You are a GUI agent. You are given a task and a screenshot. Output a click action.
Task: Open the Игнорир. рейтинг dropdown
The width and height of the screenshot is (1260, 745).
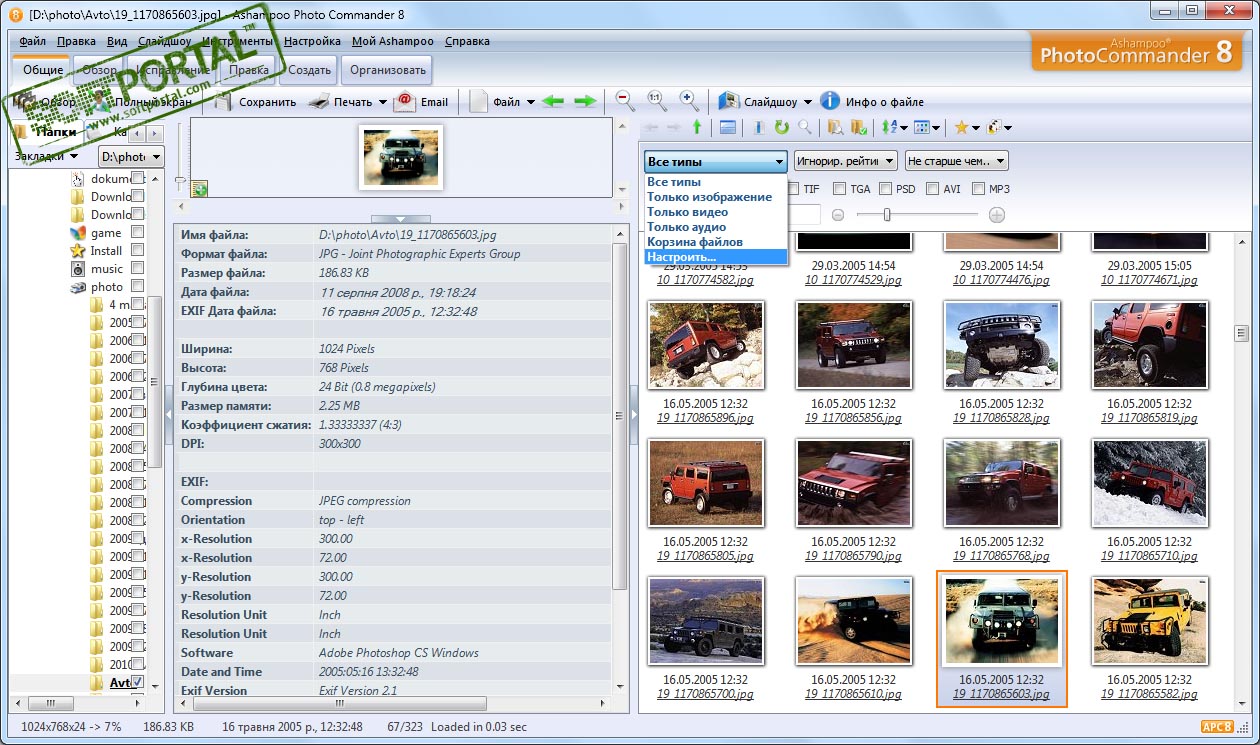click(x=845, y=161)
